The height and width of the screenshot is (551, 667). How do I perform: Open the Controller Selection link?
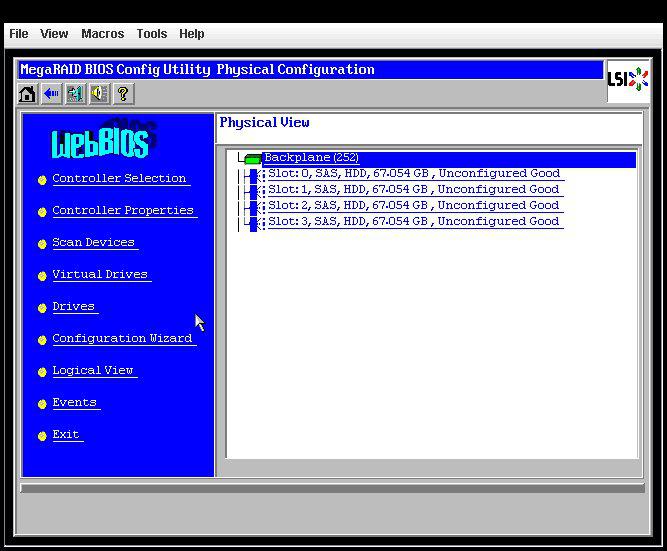[119, 179]
